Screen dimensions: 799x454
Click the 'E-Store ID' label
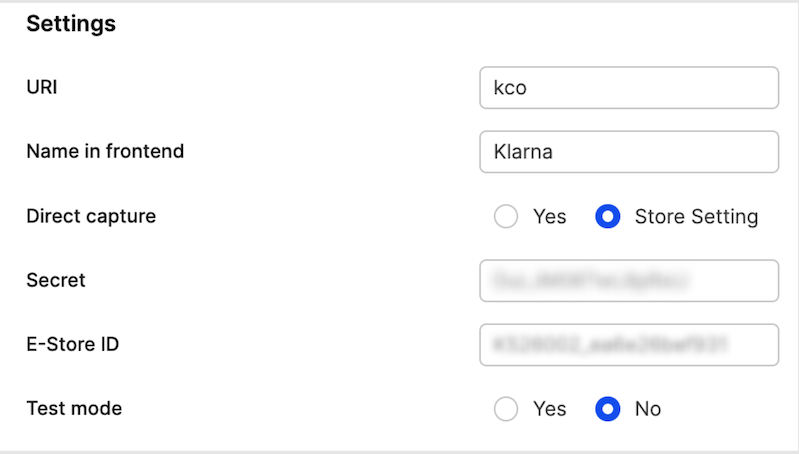coord(73,344)
